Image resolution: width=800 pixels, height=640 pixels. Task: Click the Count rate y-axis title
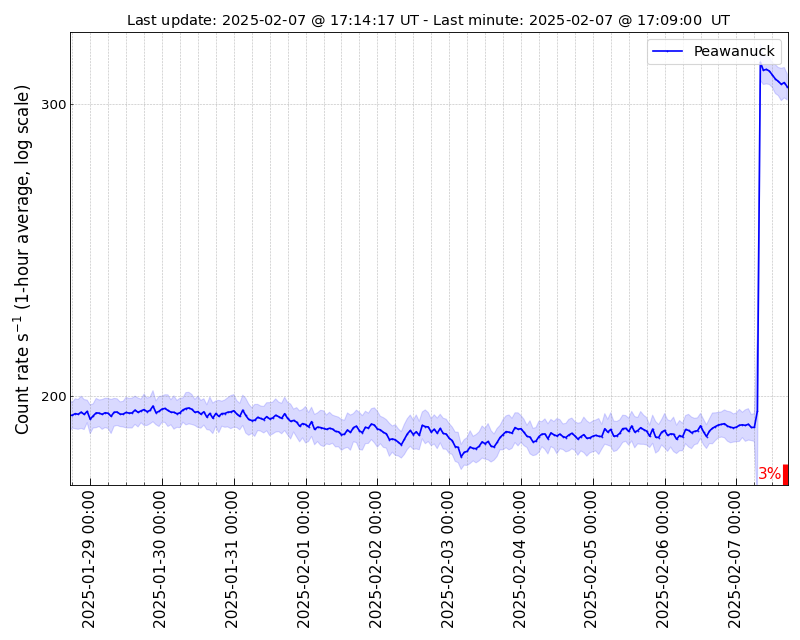[x=22, y=259]
